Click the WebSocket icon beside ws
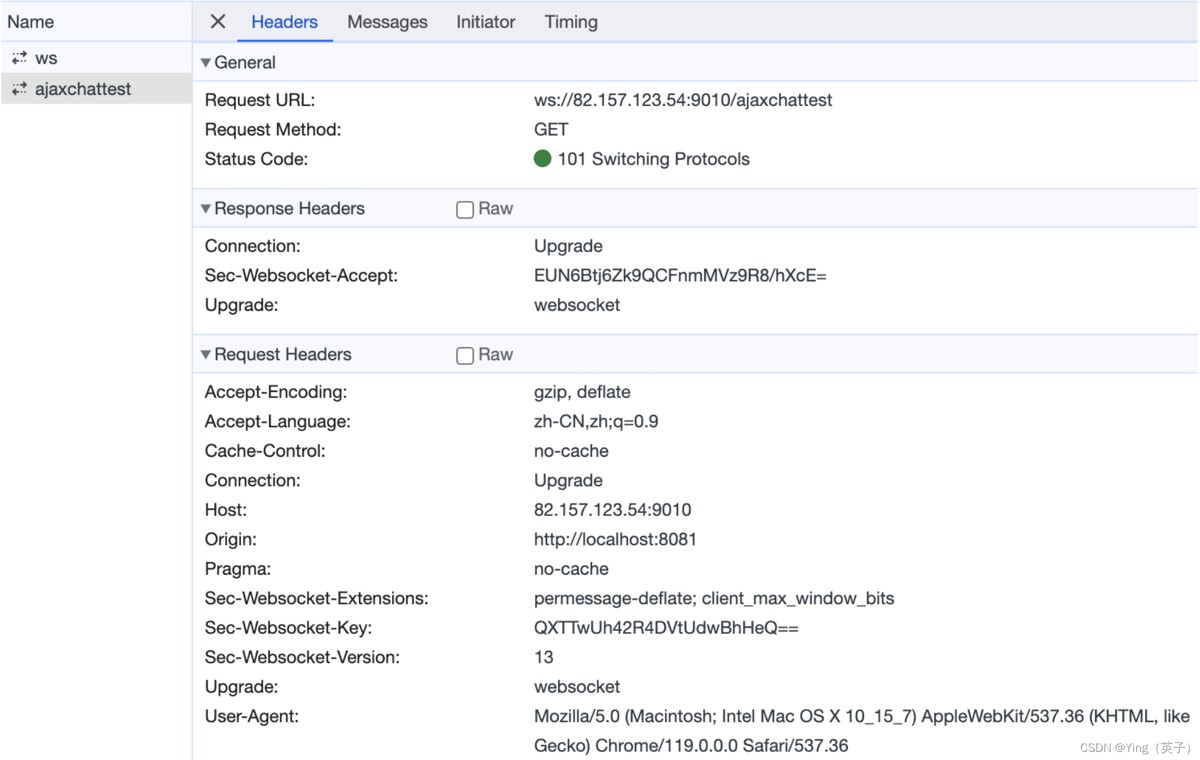 19,58
